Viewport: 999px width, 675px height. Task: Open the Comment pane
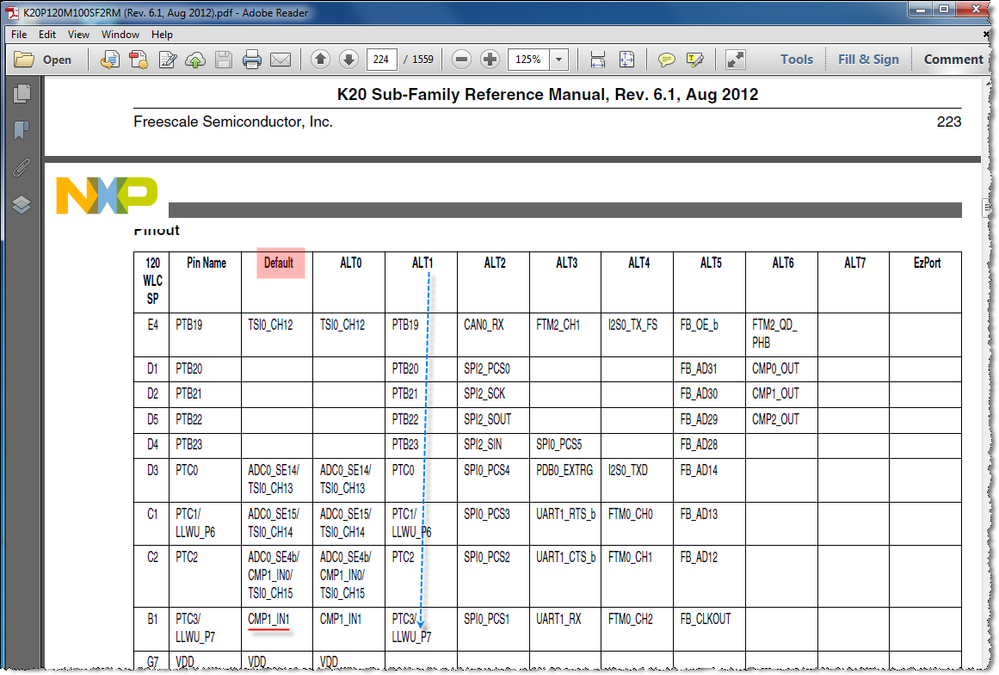coord(953,59)
